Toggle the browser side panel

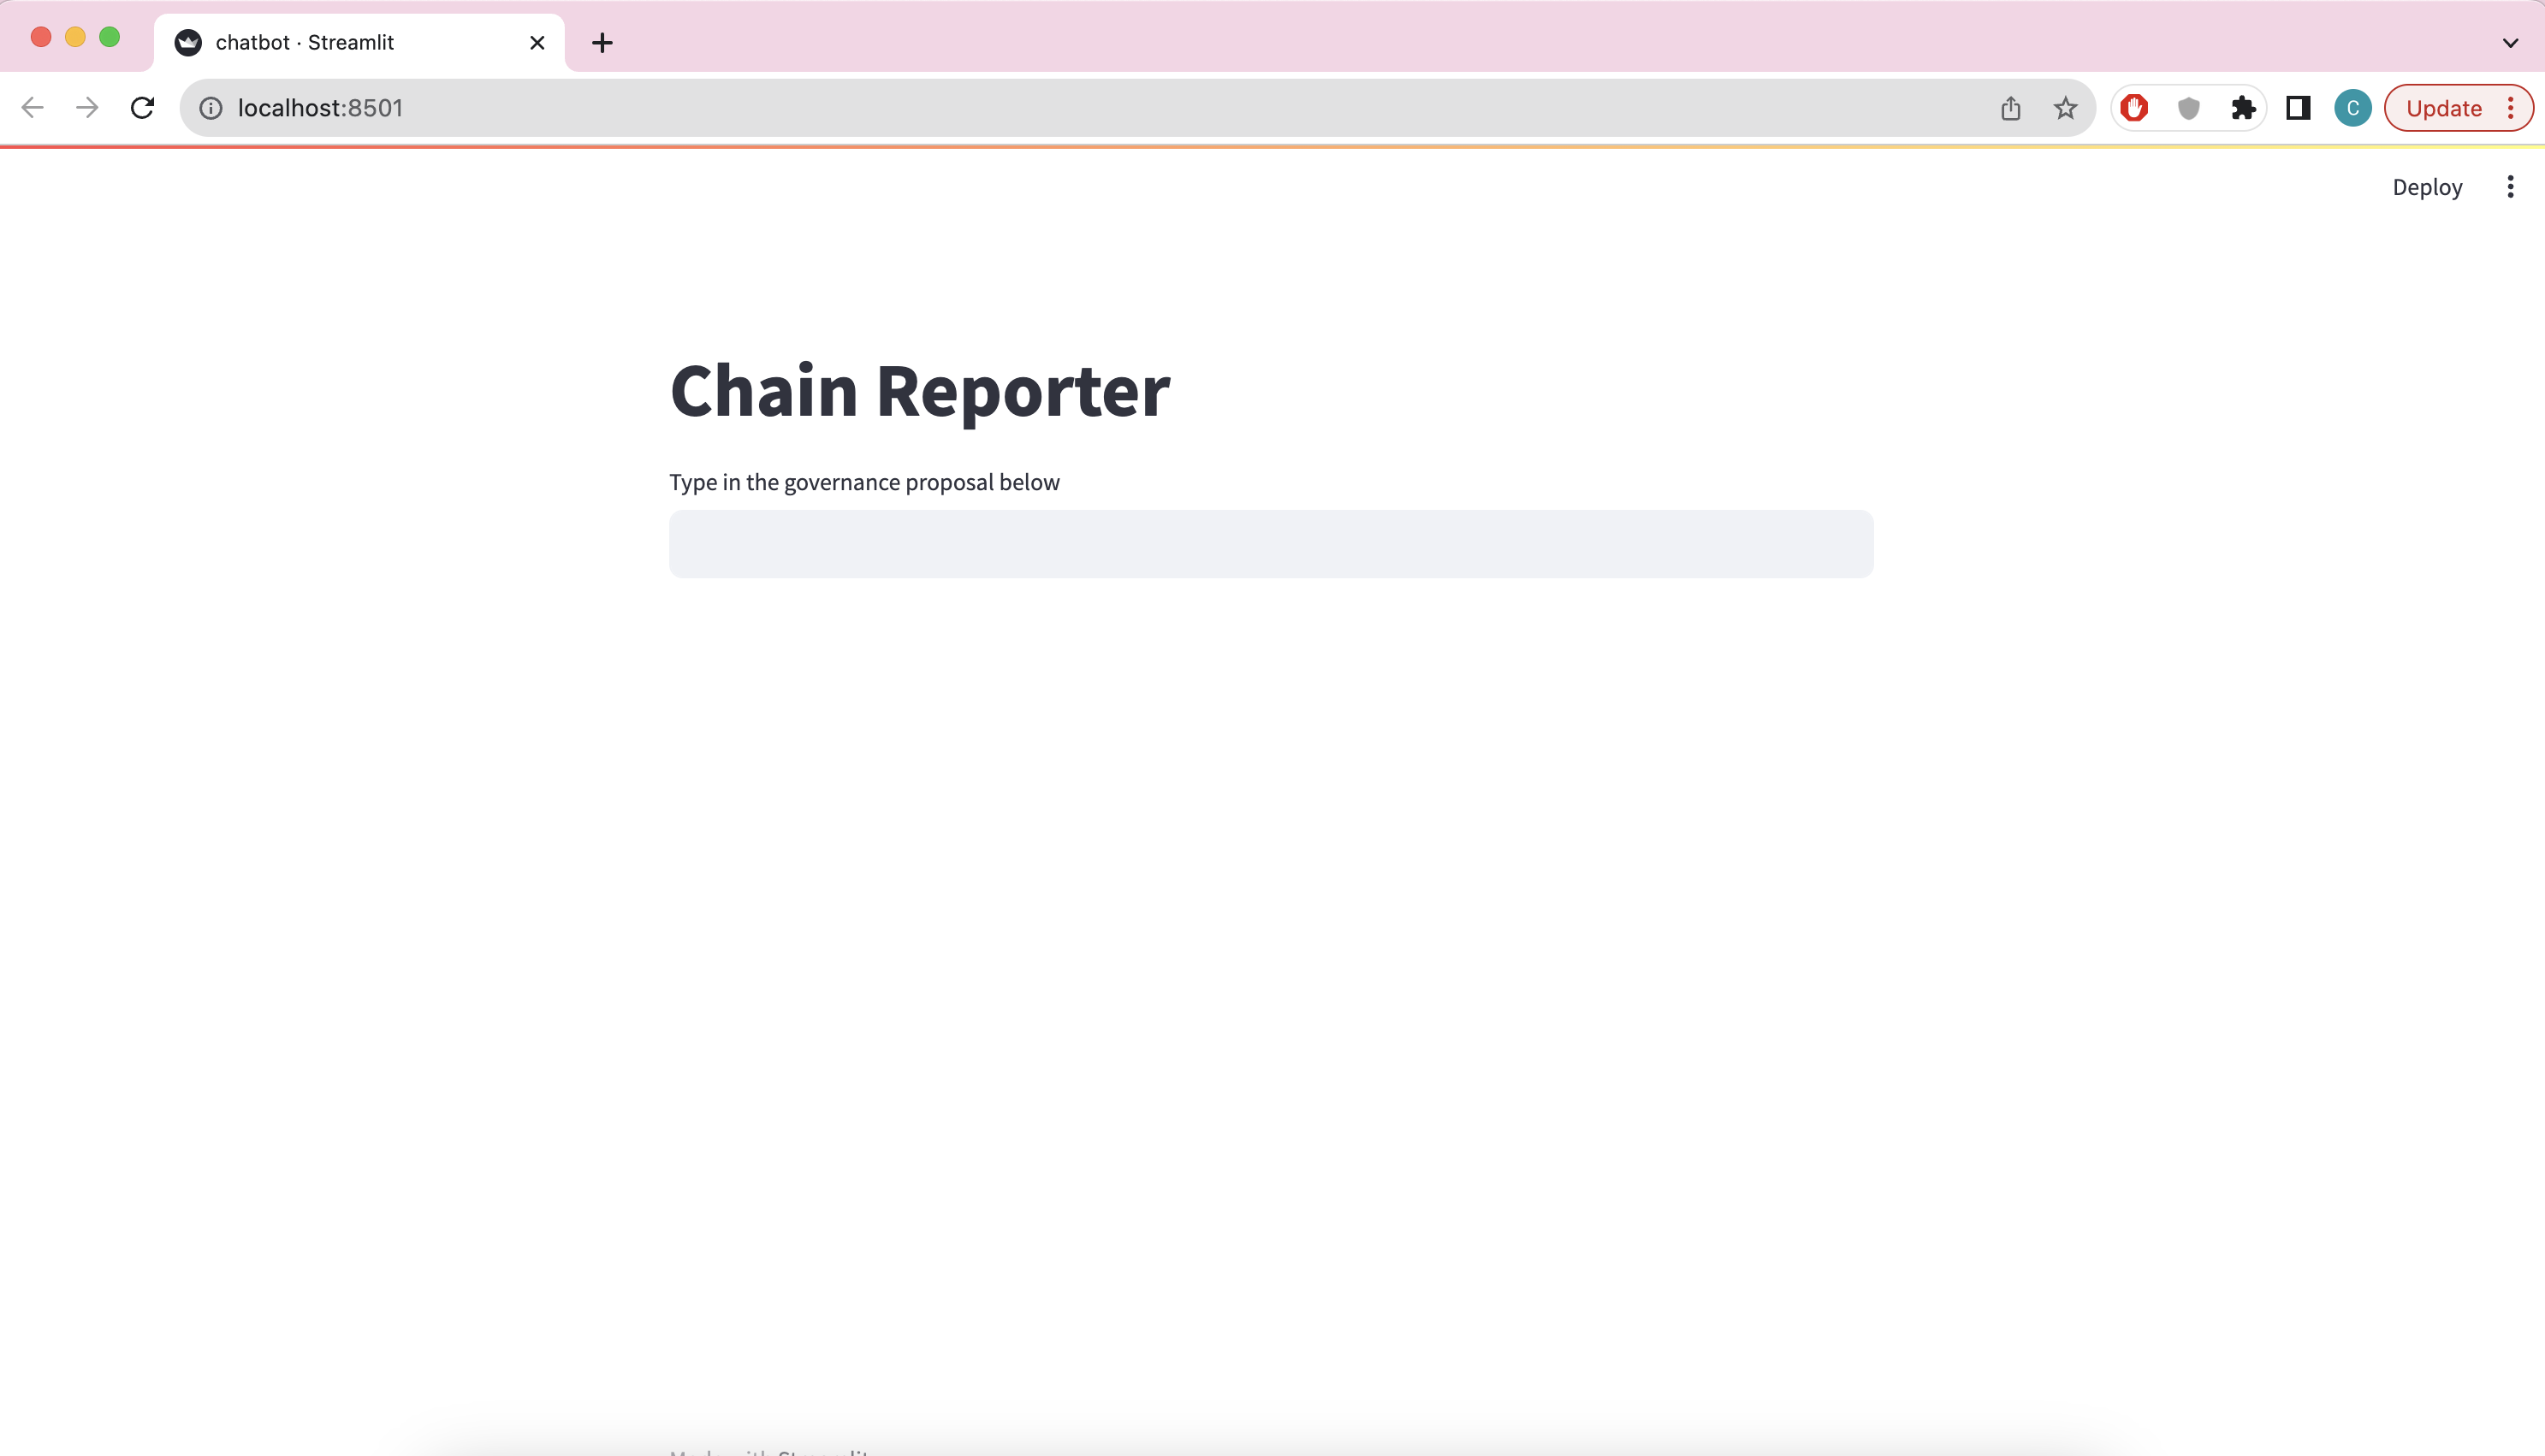(x=2298, y=108)
